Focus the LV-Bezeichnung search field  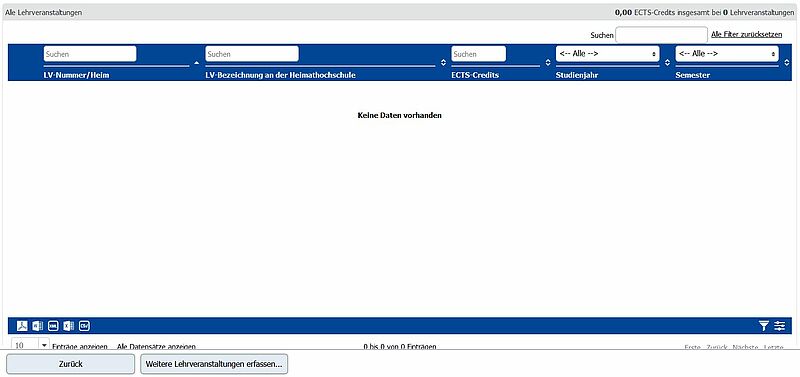tap(252, 54)
